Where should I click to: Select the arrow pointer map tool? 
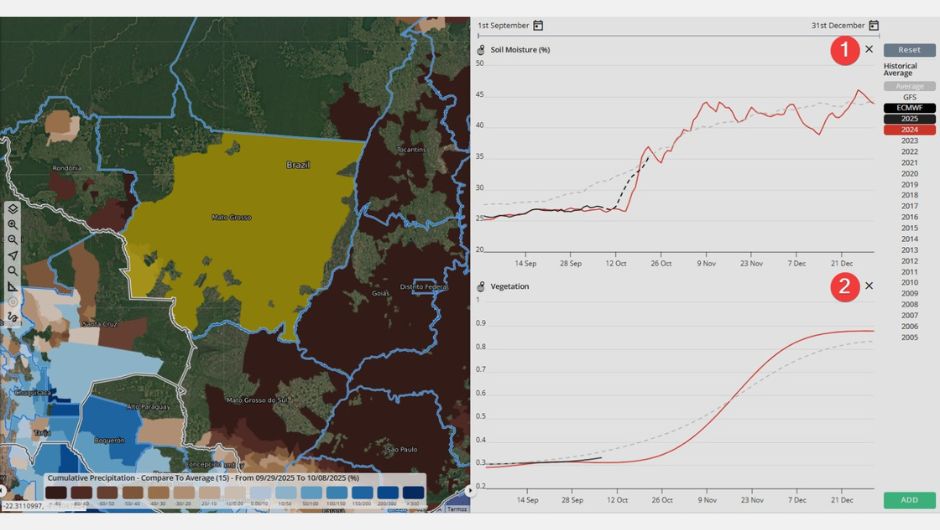pos(12,255)
